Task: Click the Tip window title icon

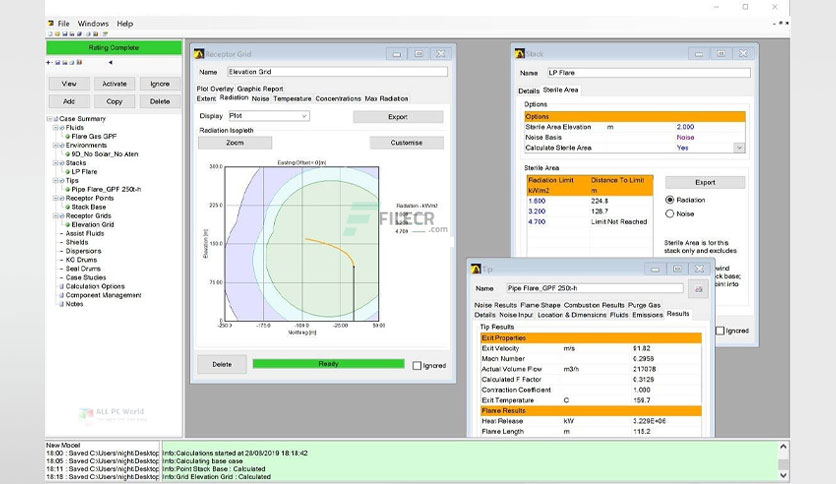Action: coord(476,269)
